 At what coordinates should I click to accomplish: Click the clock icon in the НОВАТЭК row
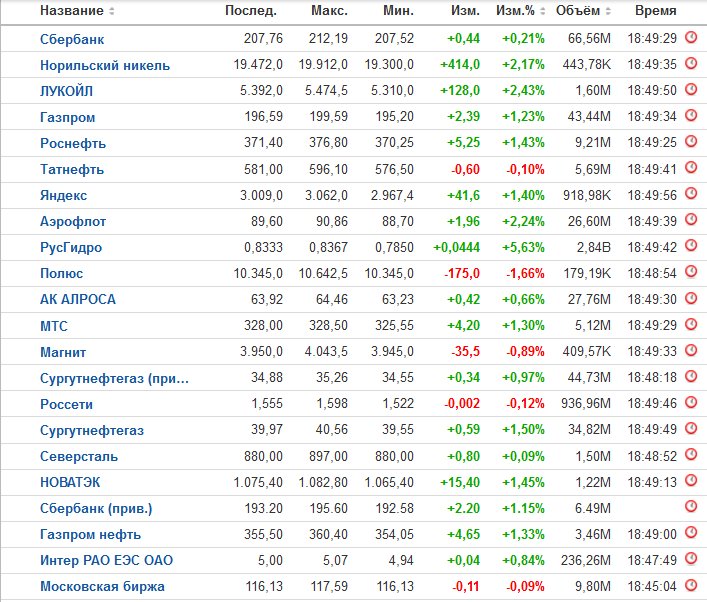691,481
